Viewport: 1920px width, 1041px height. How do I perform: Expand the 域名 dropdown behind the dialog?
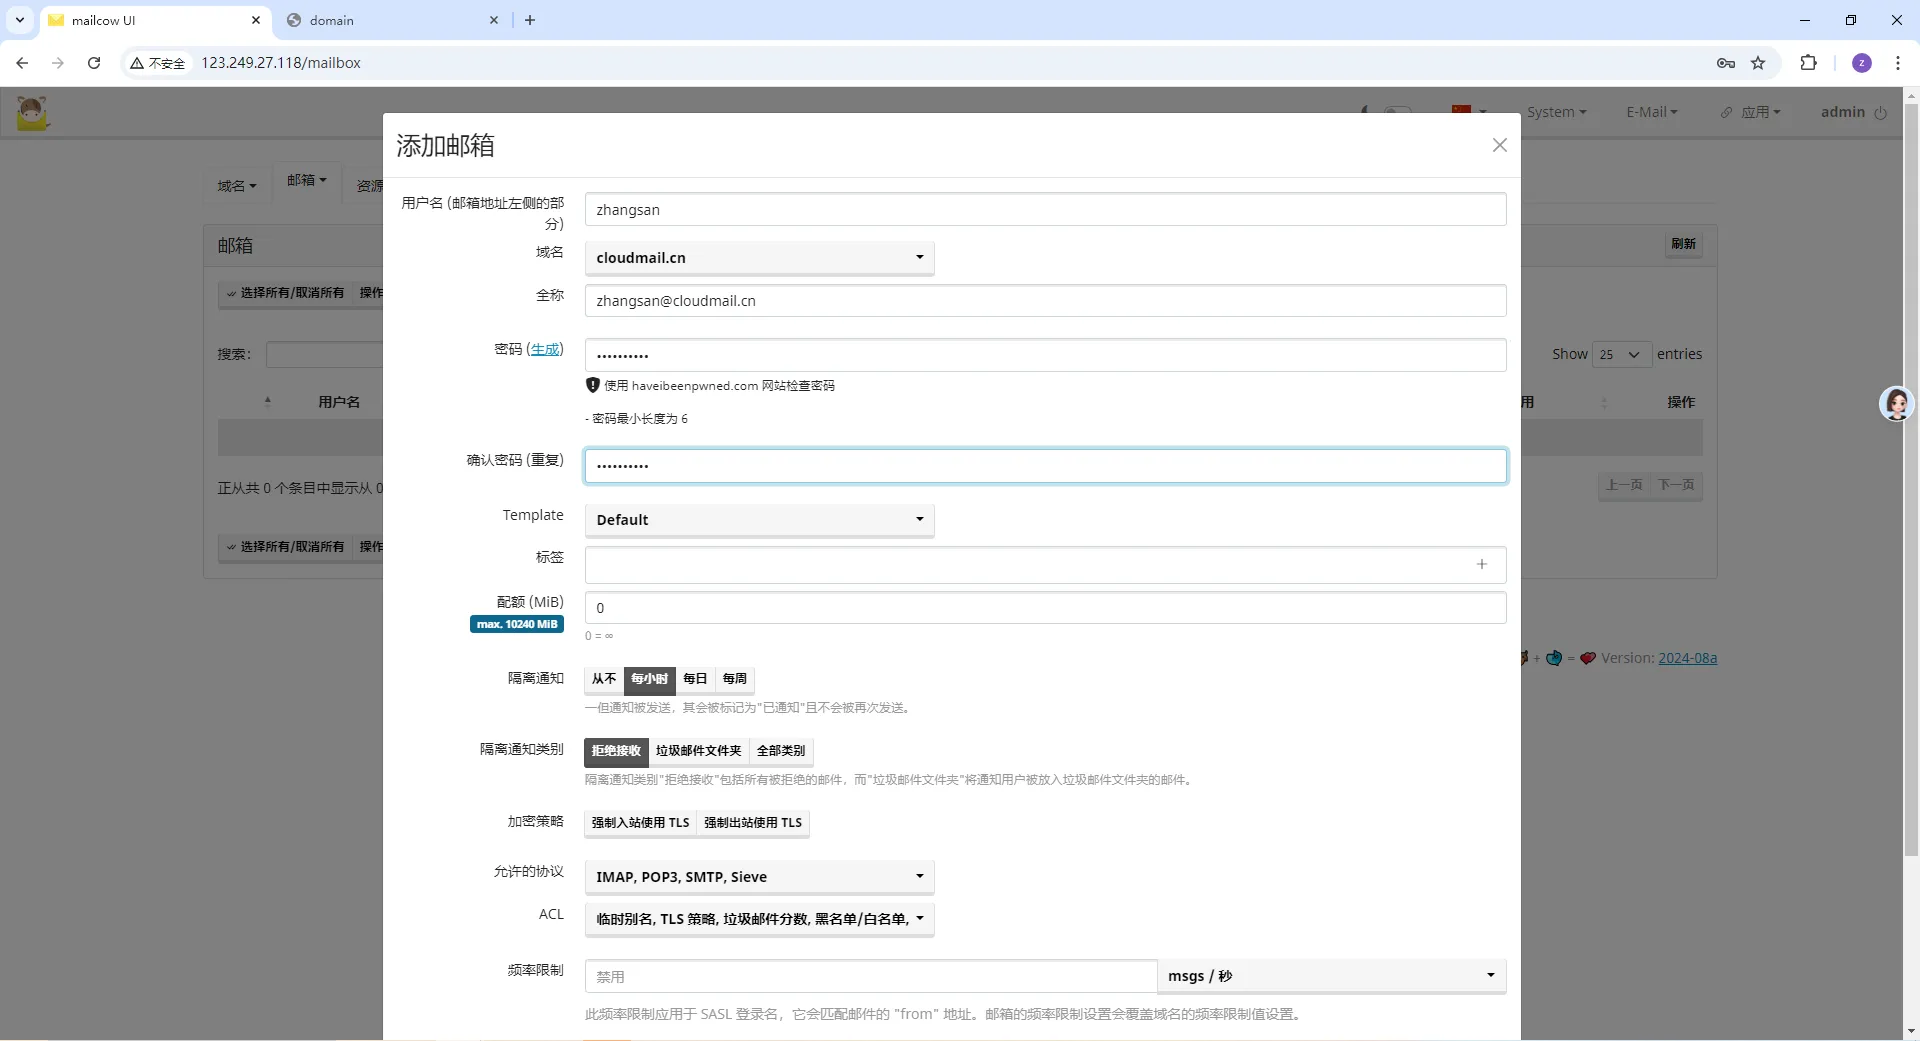coord(237,186)
